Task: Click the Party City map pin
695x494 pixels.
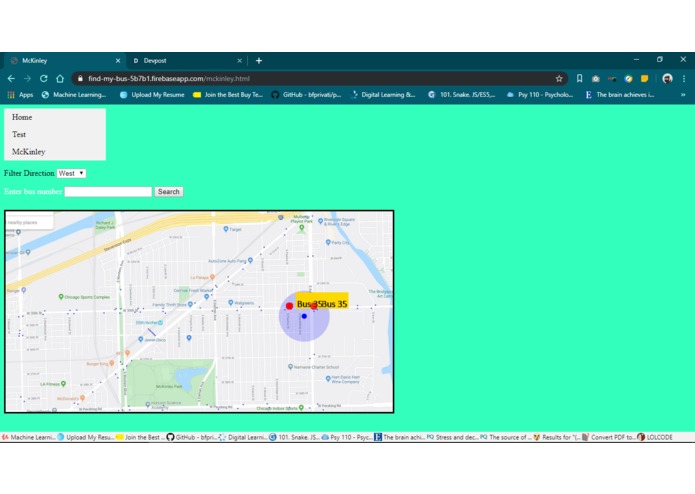Action: [328, 242]
